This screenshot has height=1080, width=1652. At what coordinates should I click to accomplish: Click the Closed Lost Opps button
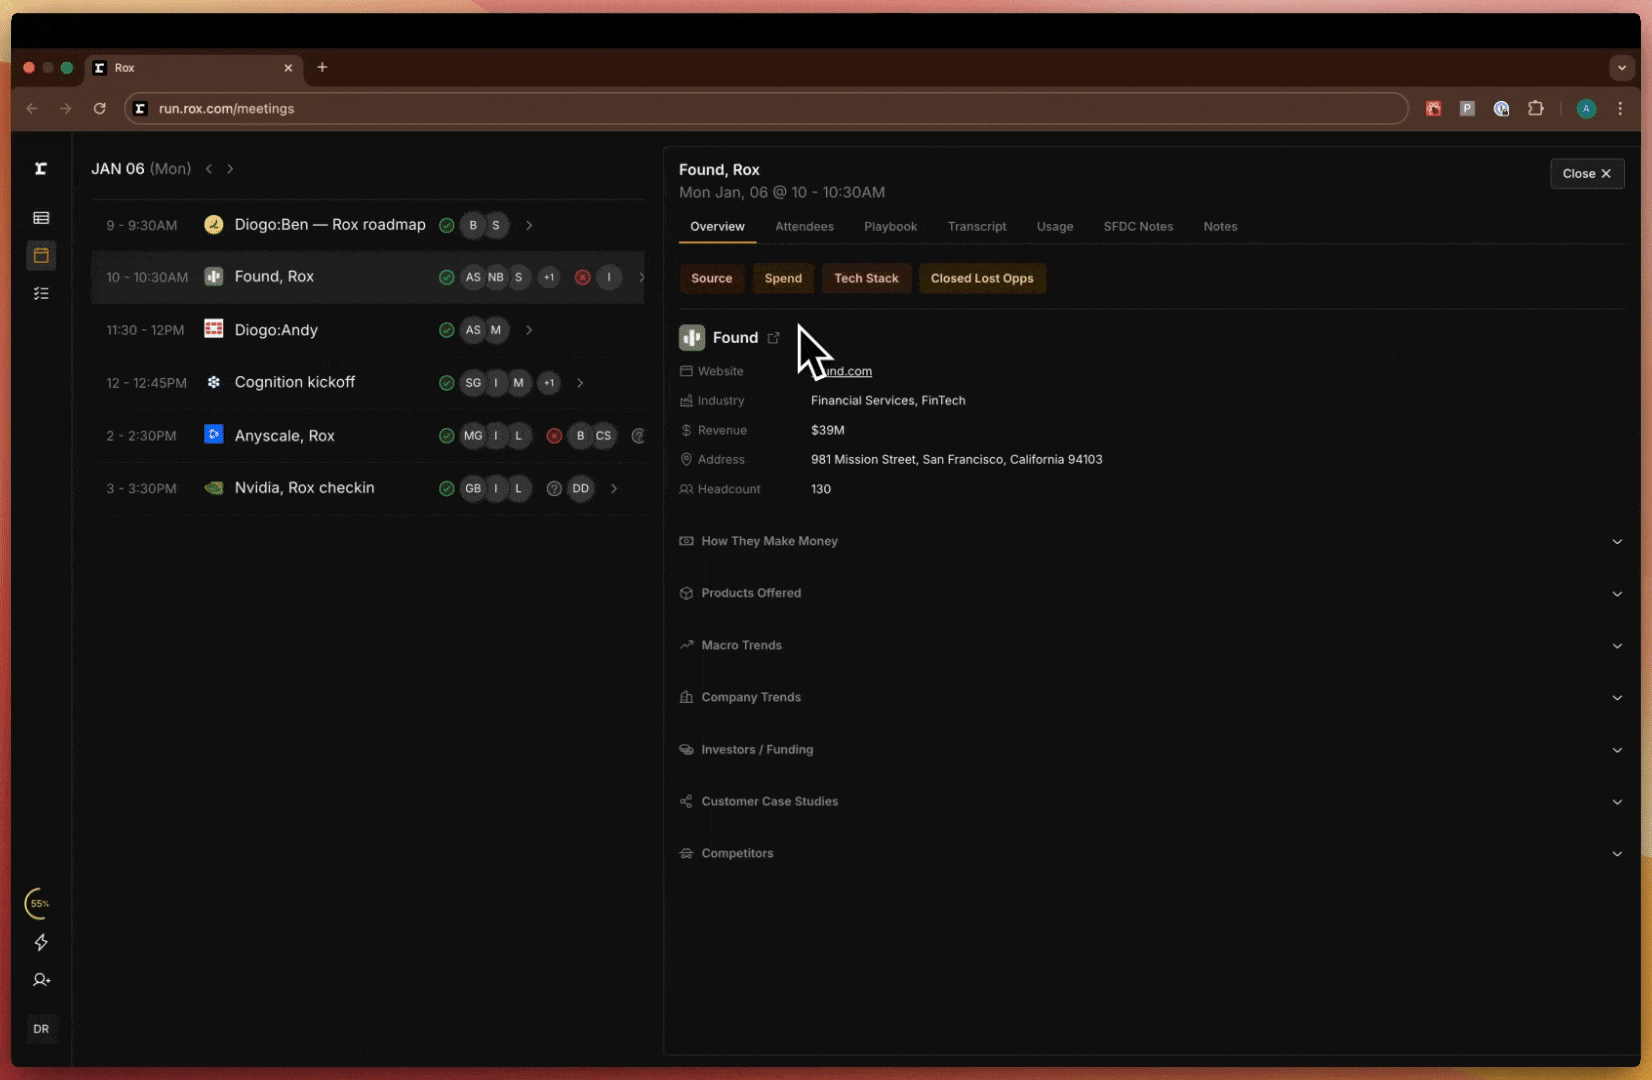point(981,279)
